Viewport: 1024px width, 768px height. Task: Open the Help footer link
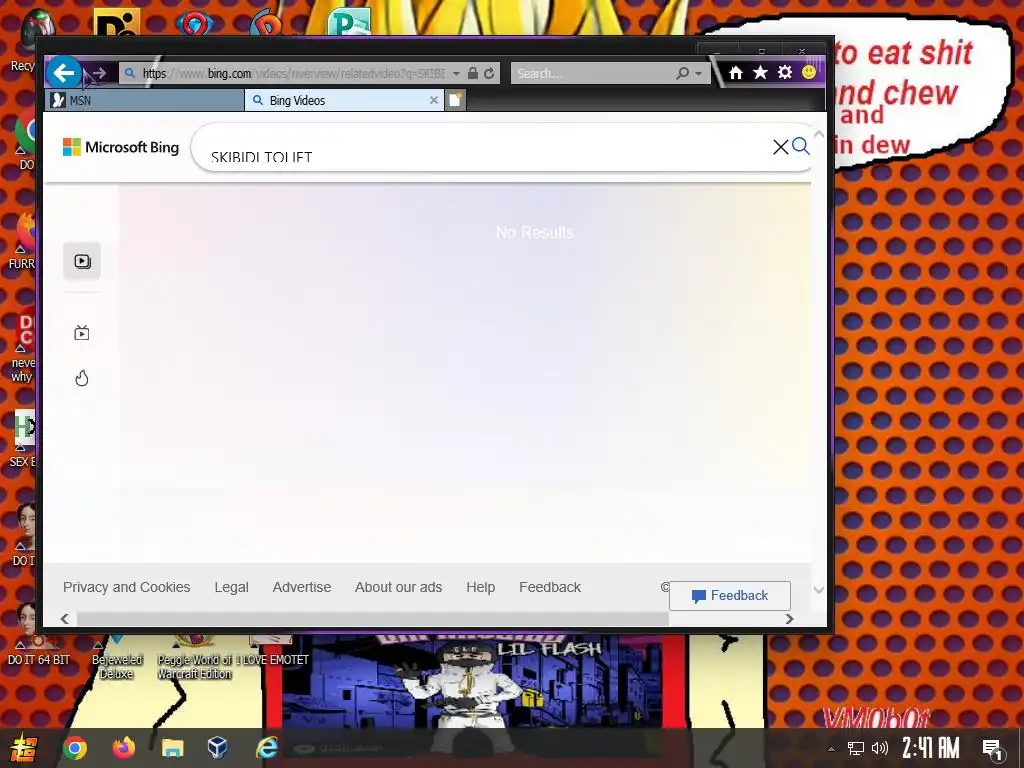pyautogui.click(x=481, y=587)
